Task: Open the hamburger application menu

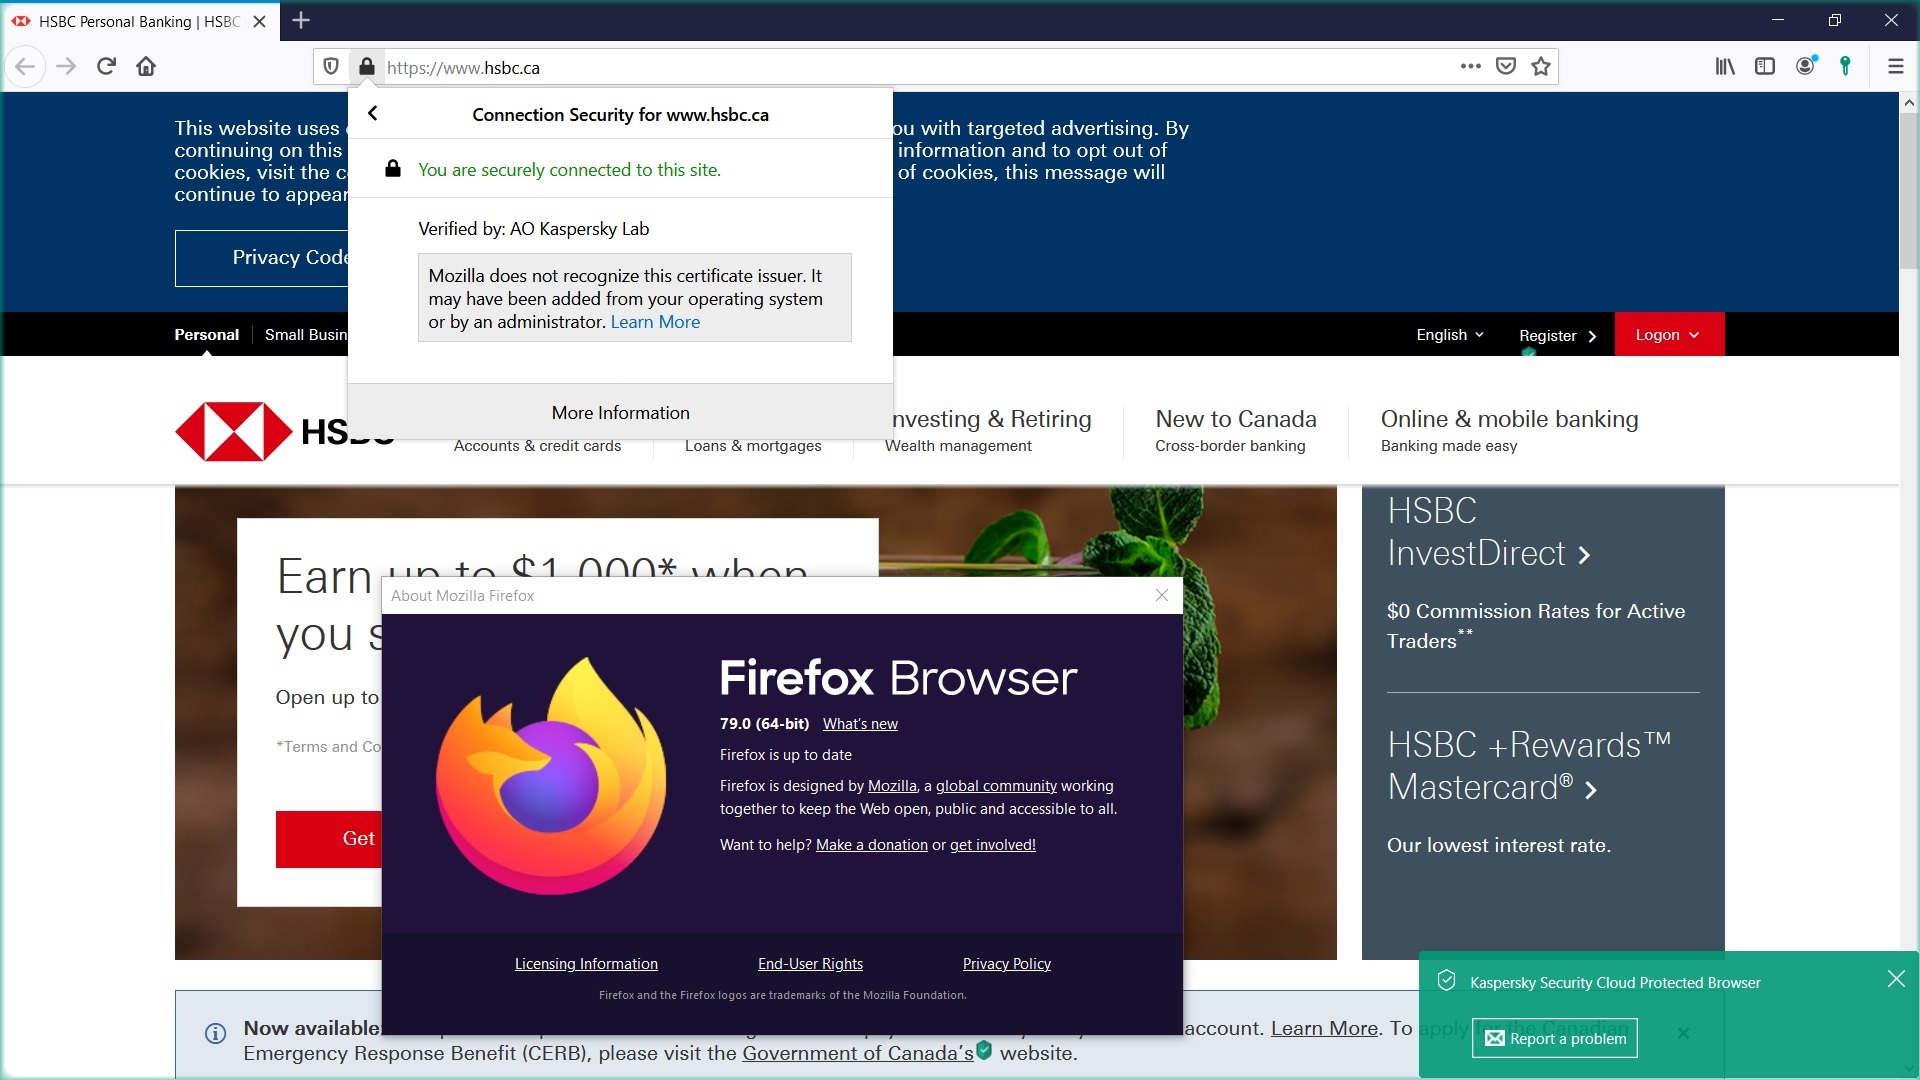Action: coord(1895,67)
